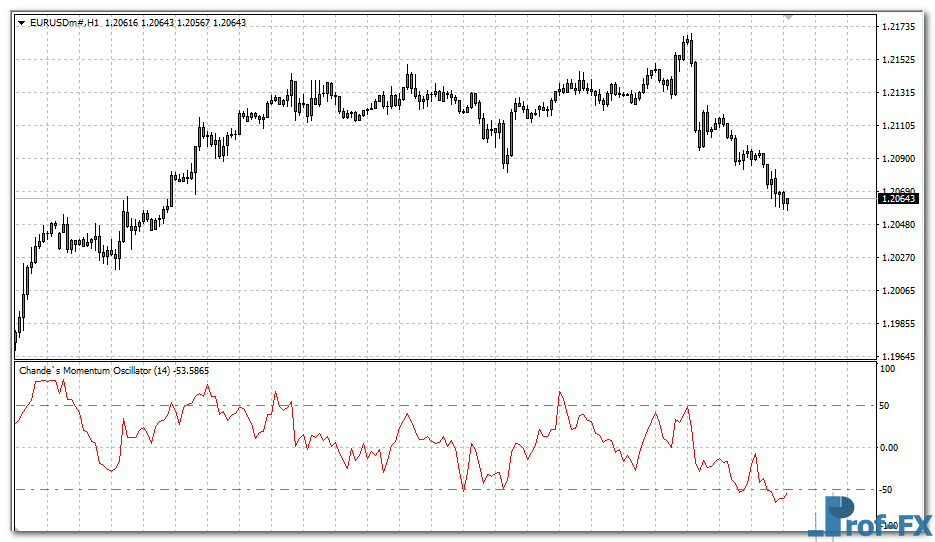Click the current price label 1.20643

(898, 199)
